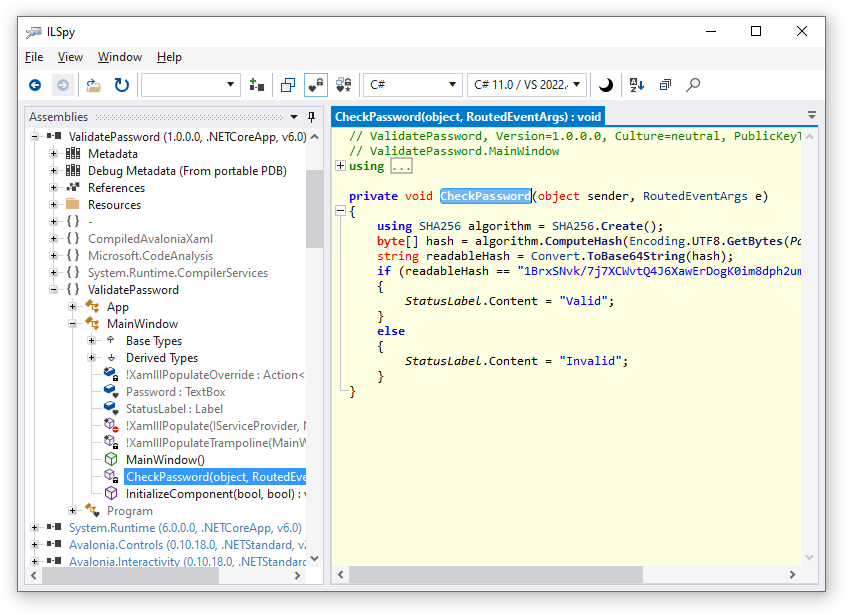This screenshot has width=847, height=614.
Task: Click the Sort results icon in toolbar
Action: [x=637, y=86]
